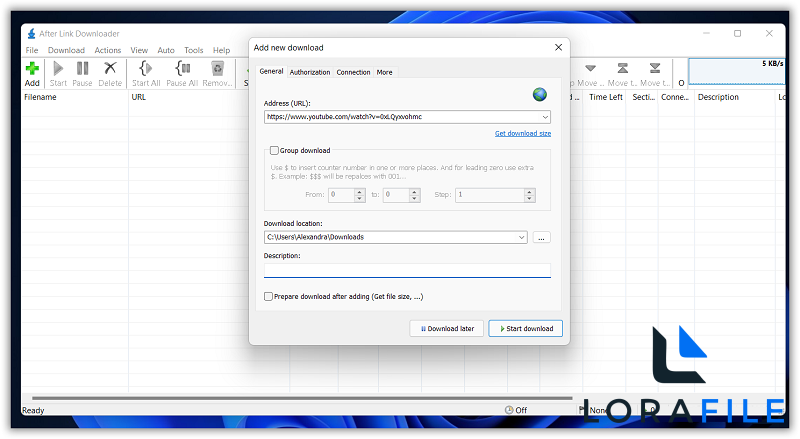
Task: Expand the Download location dropdown
Action: (521, 237)
